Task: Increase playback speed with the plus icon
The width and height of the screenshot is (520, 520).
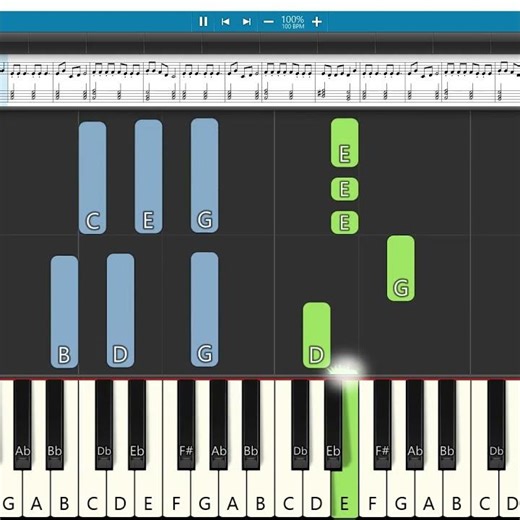Action: [317, 22]
